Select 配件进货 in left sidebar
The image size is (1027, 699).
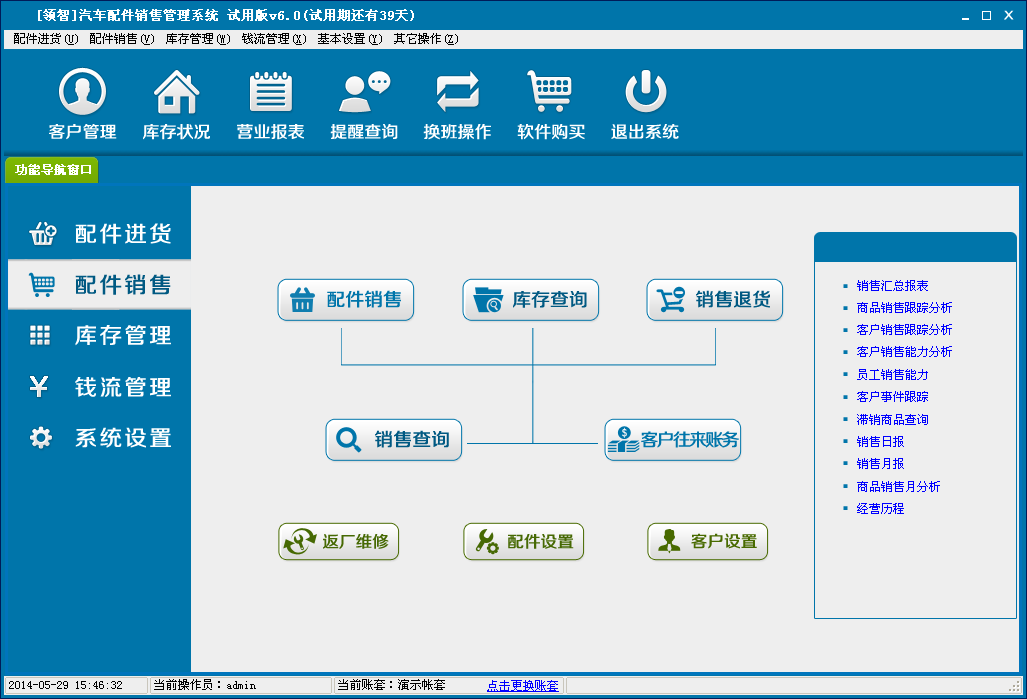(x=100, y=234)
